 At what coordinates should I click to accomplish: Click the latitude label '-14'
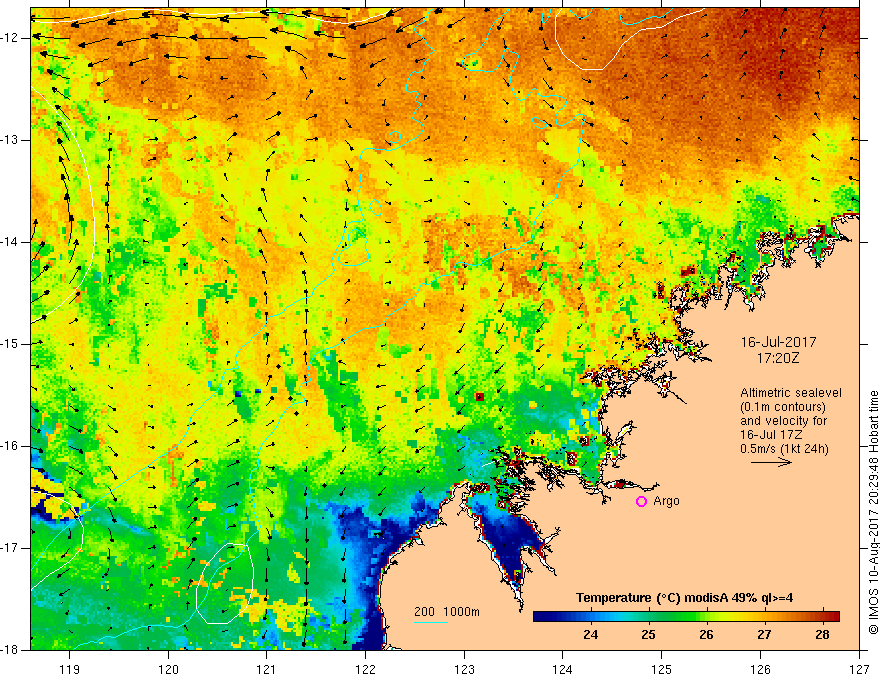(x=10, y=242)
